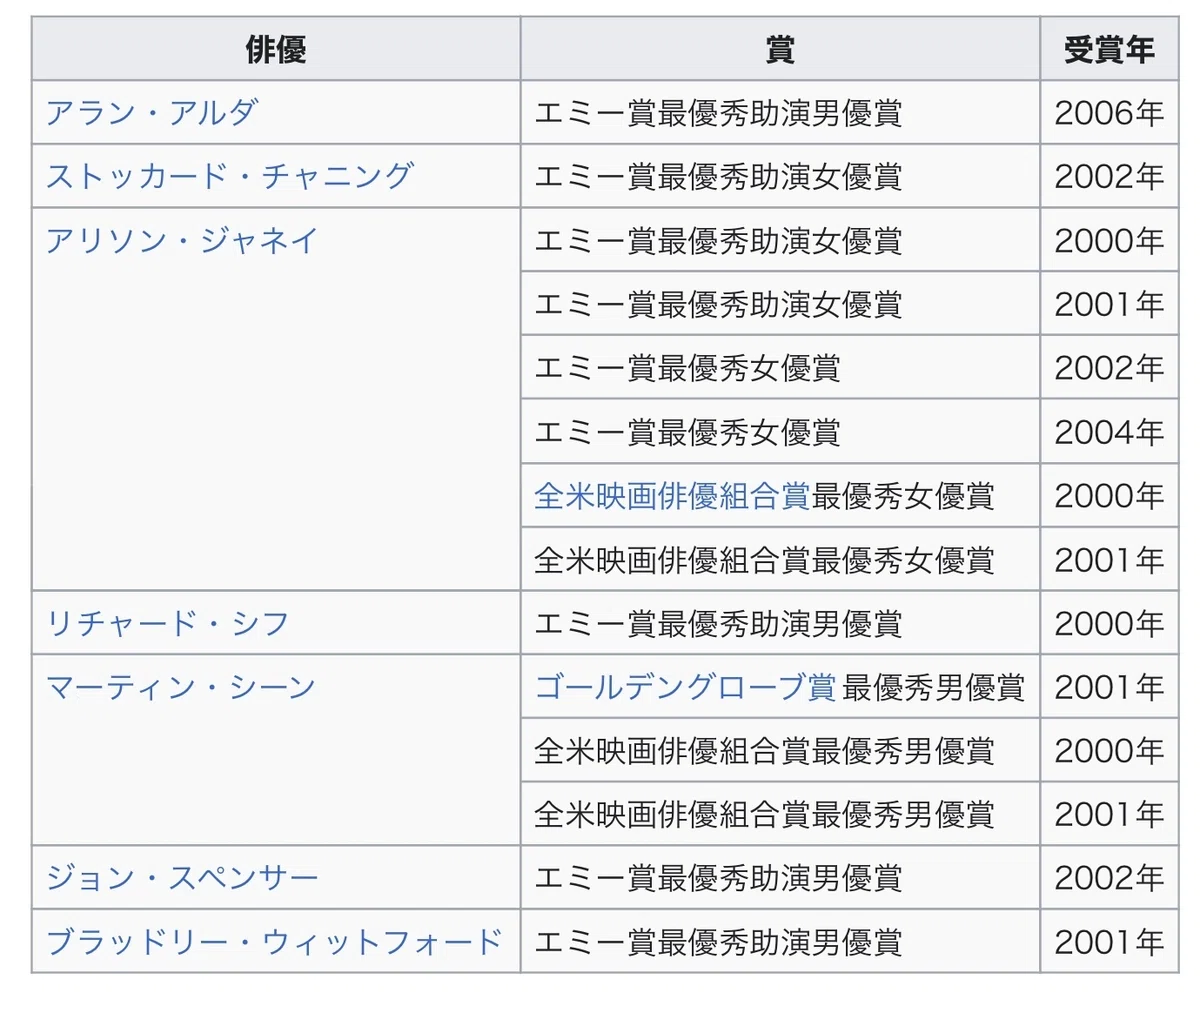Open the アラン・アルダ actor link
Screen dimensions: 1200x1013
[x=152, y=112]
